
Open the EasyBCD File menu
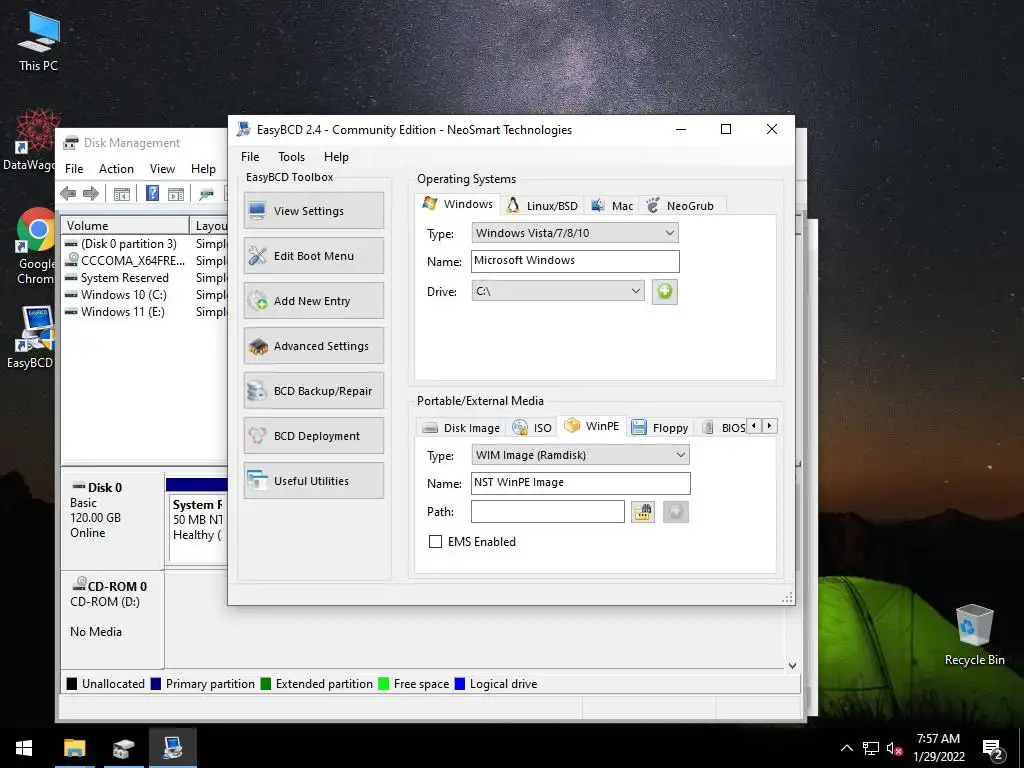pos(250,157)
